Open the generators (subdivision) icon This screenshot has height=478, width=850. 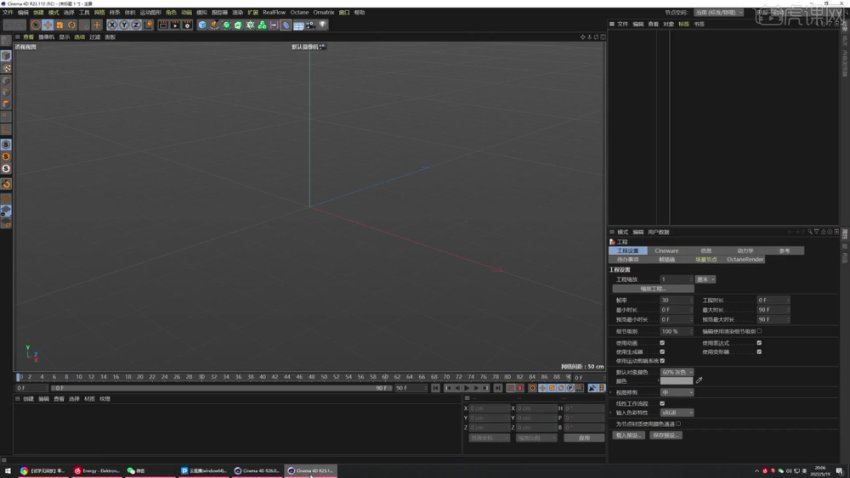coord(226,25)
